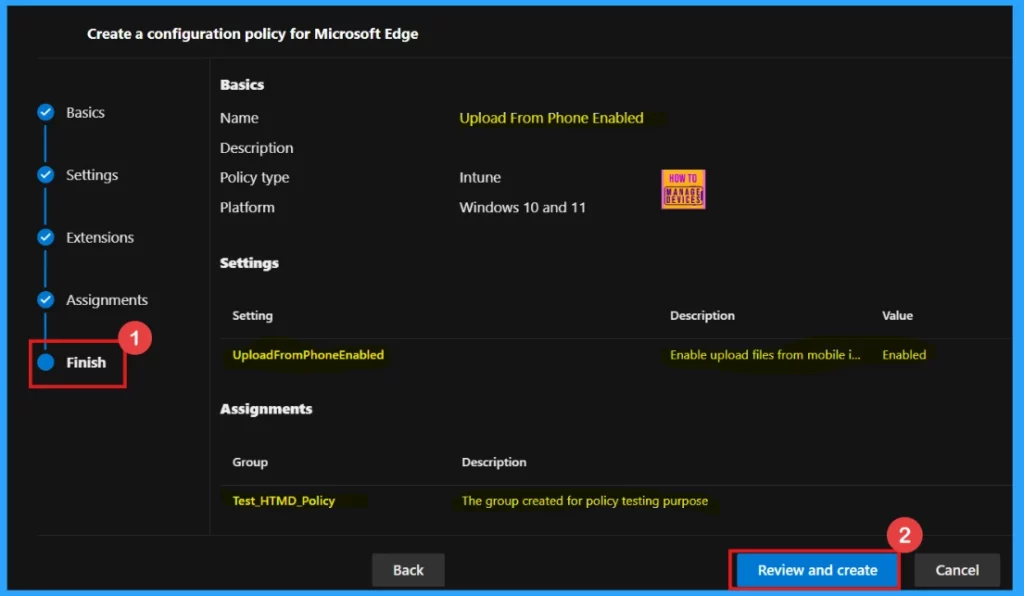Click the Policy type label
This screenshot has height=596, width=1024.
tap(254, 178)
